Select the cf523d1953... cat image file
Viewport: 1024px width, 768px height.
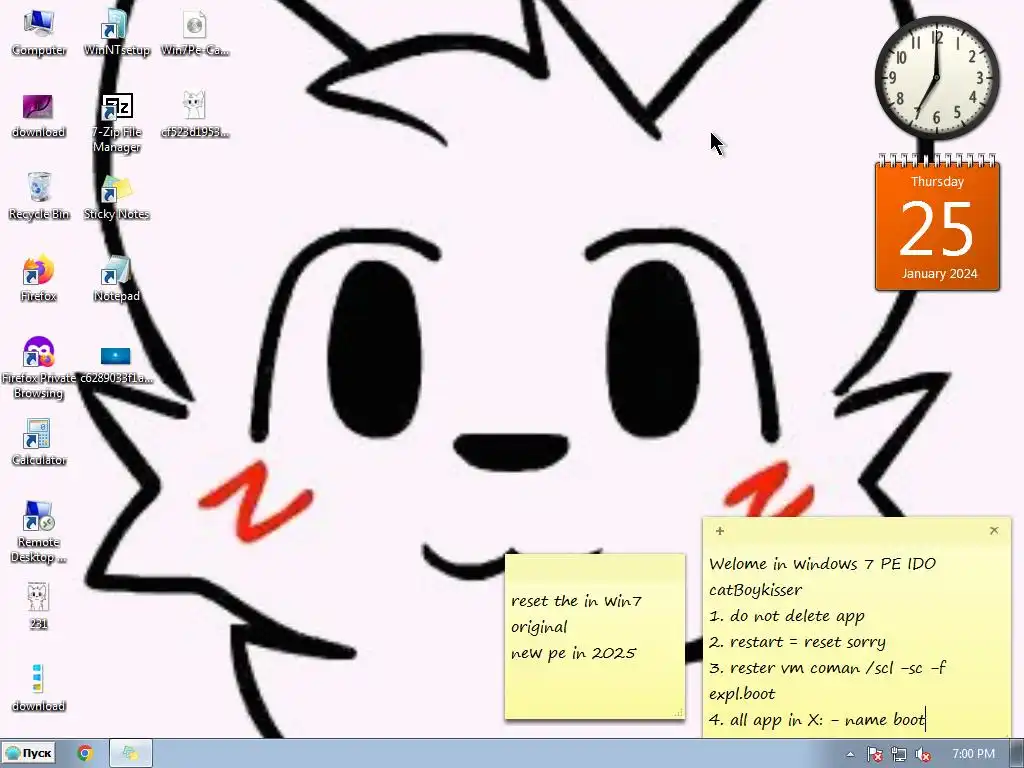195,116
